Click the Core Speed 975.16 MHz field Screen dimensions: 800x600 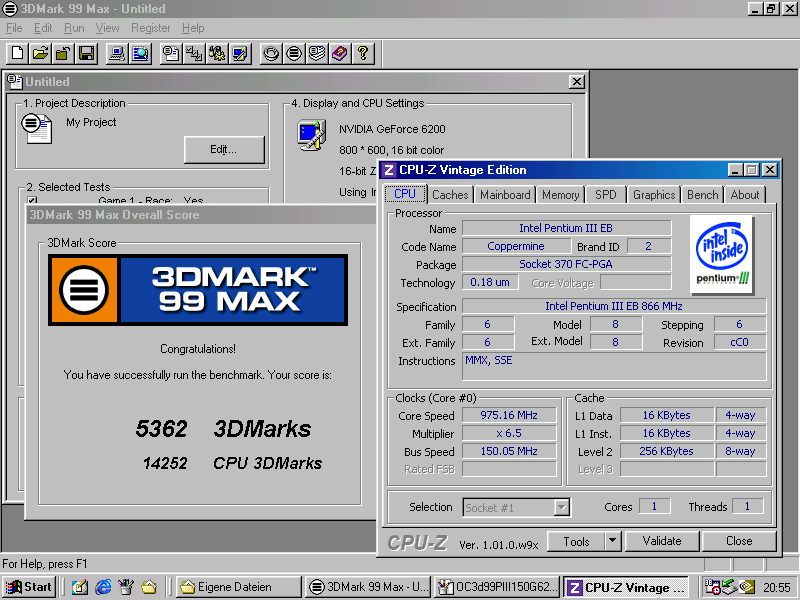[509, 415]
